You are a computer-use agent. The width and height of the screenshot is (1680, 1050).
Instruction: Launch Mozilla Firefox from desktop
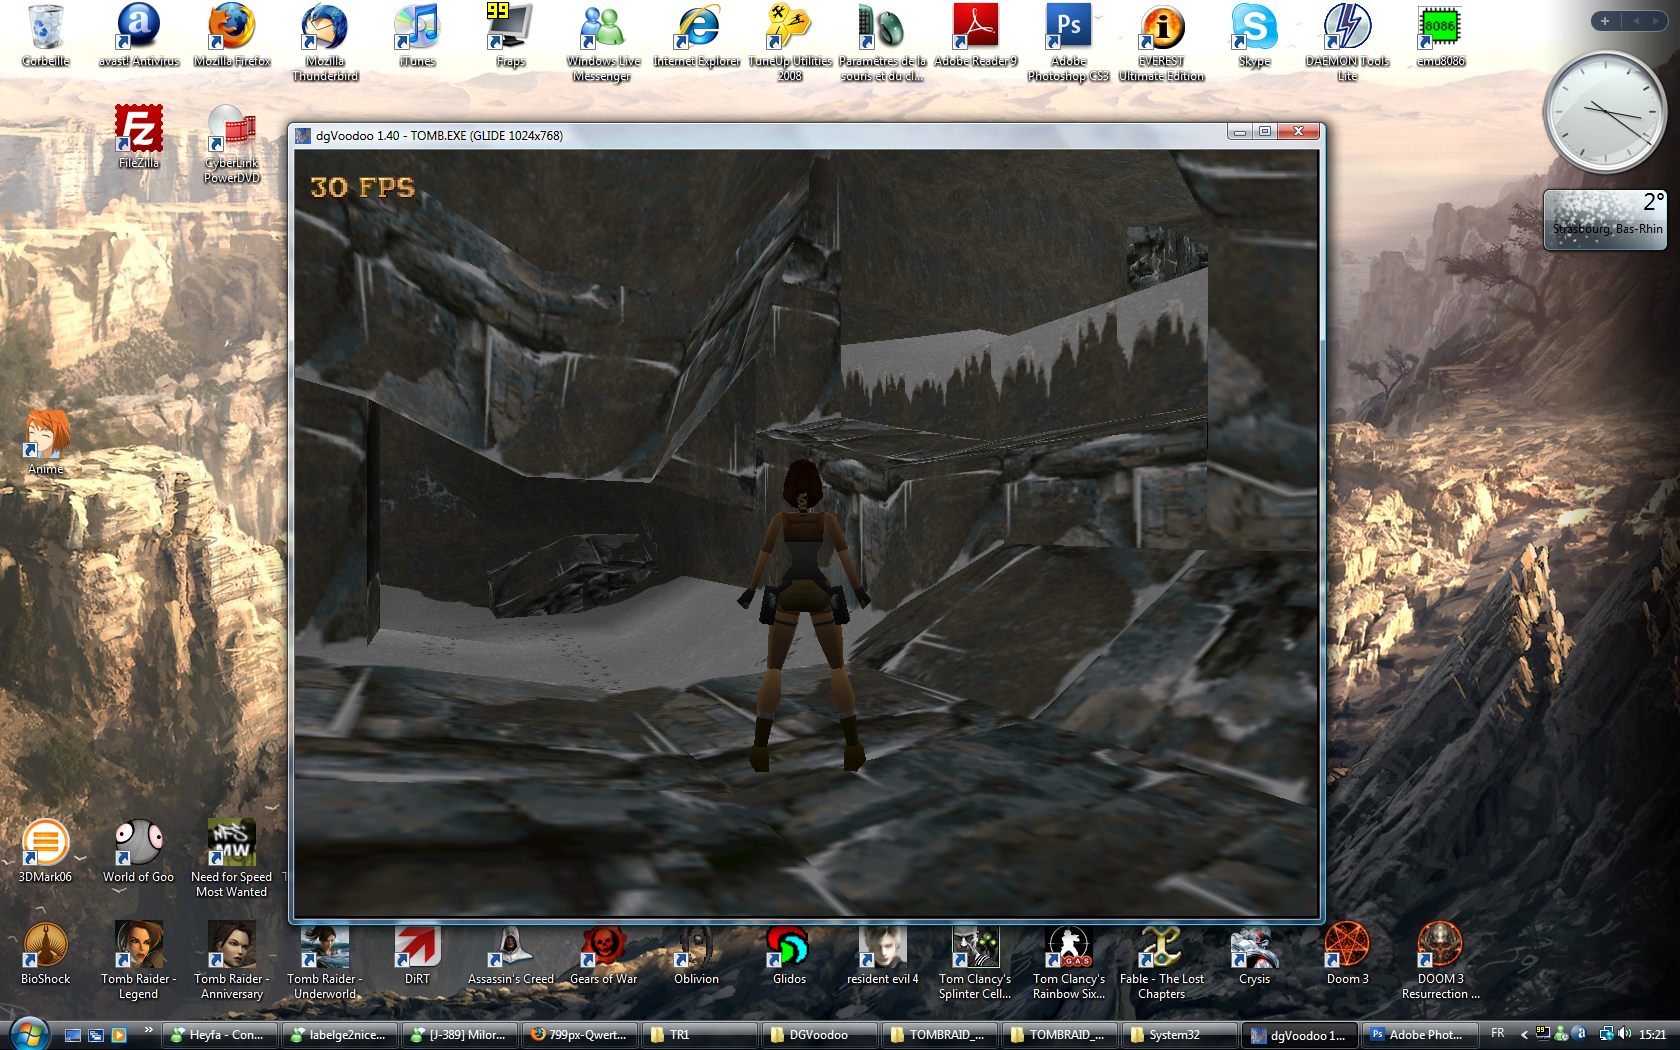point(232,36)
